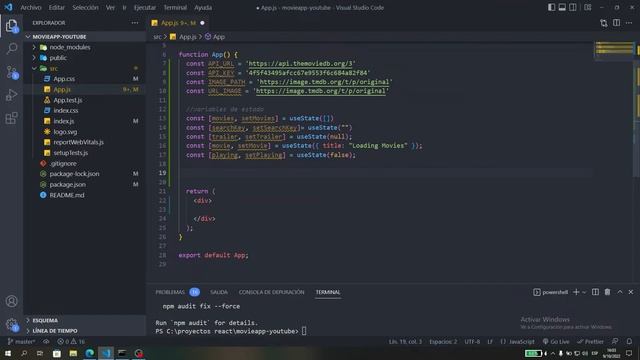Open Ayuda menu
640x360 pixels.
[x=203, y=7]
